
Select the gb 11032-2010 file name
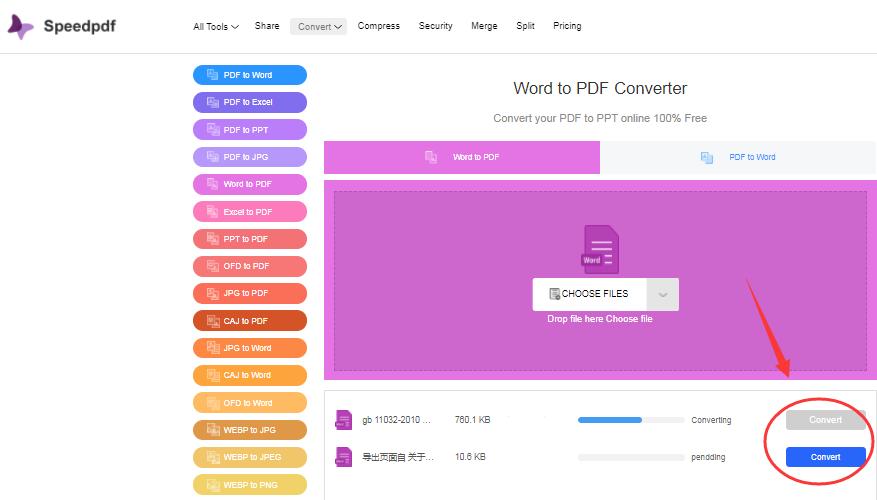coord(397,420)
